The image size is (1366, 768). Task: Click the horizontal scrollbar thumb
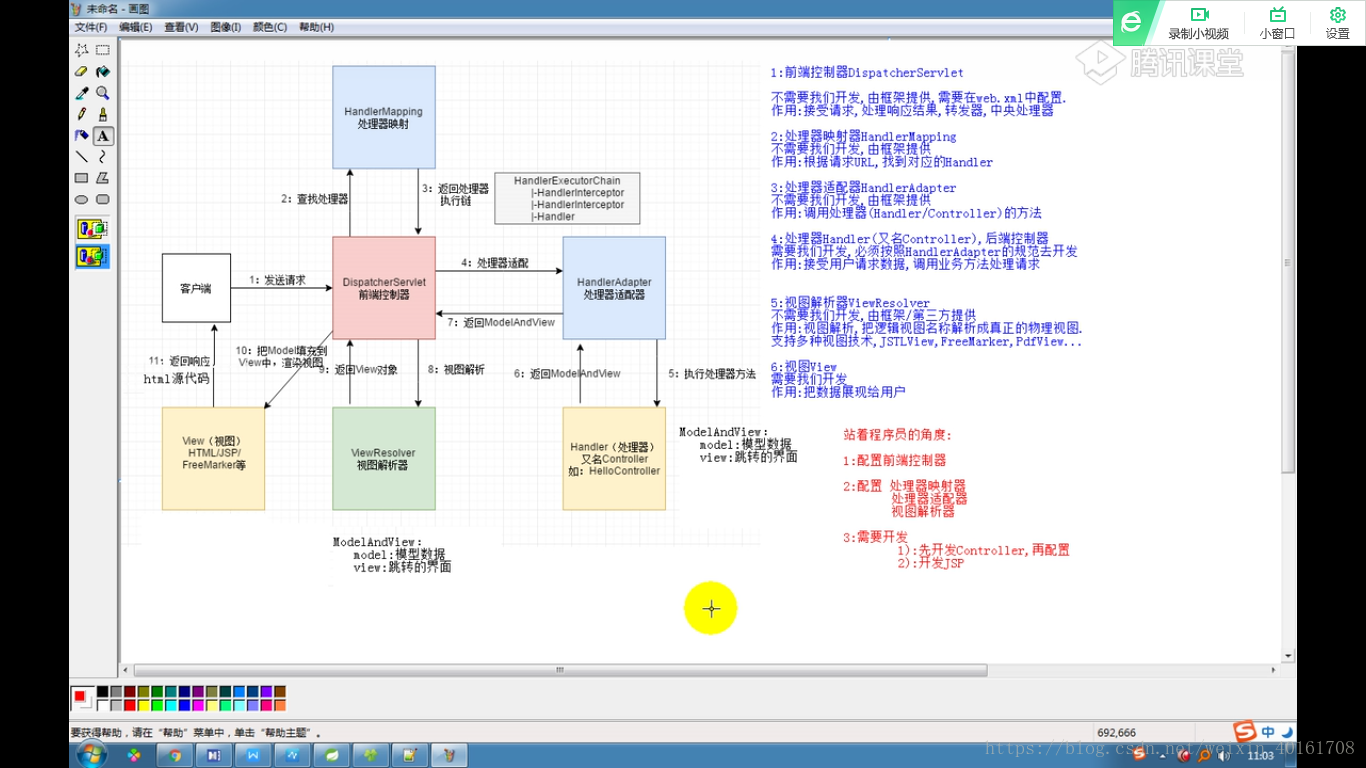point(560,670)
